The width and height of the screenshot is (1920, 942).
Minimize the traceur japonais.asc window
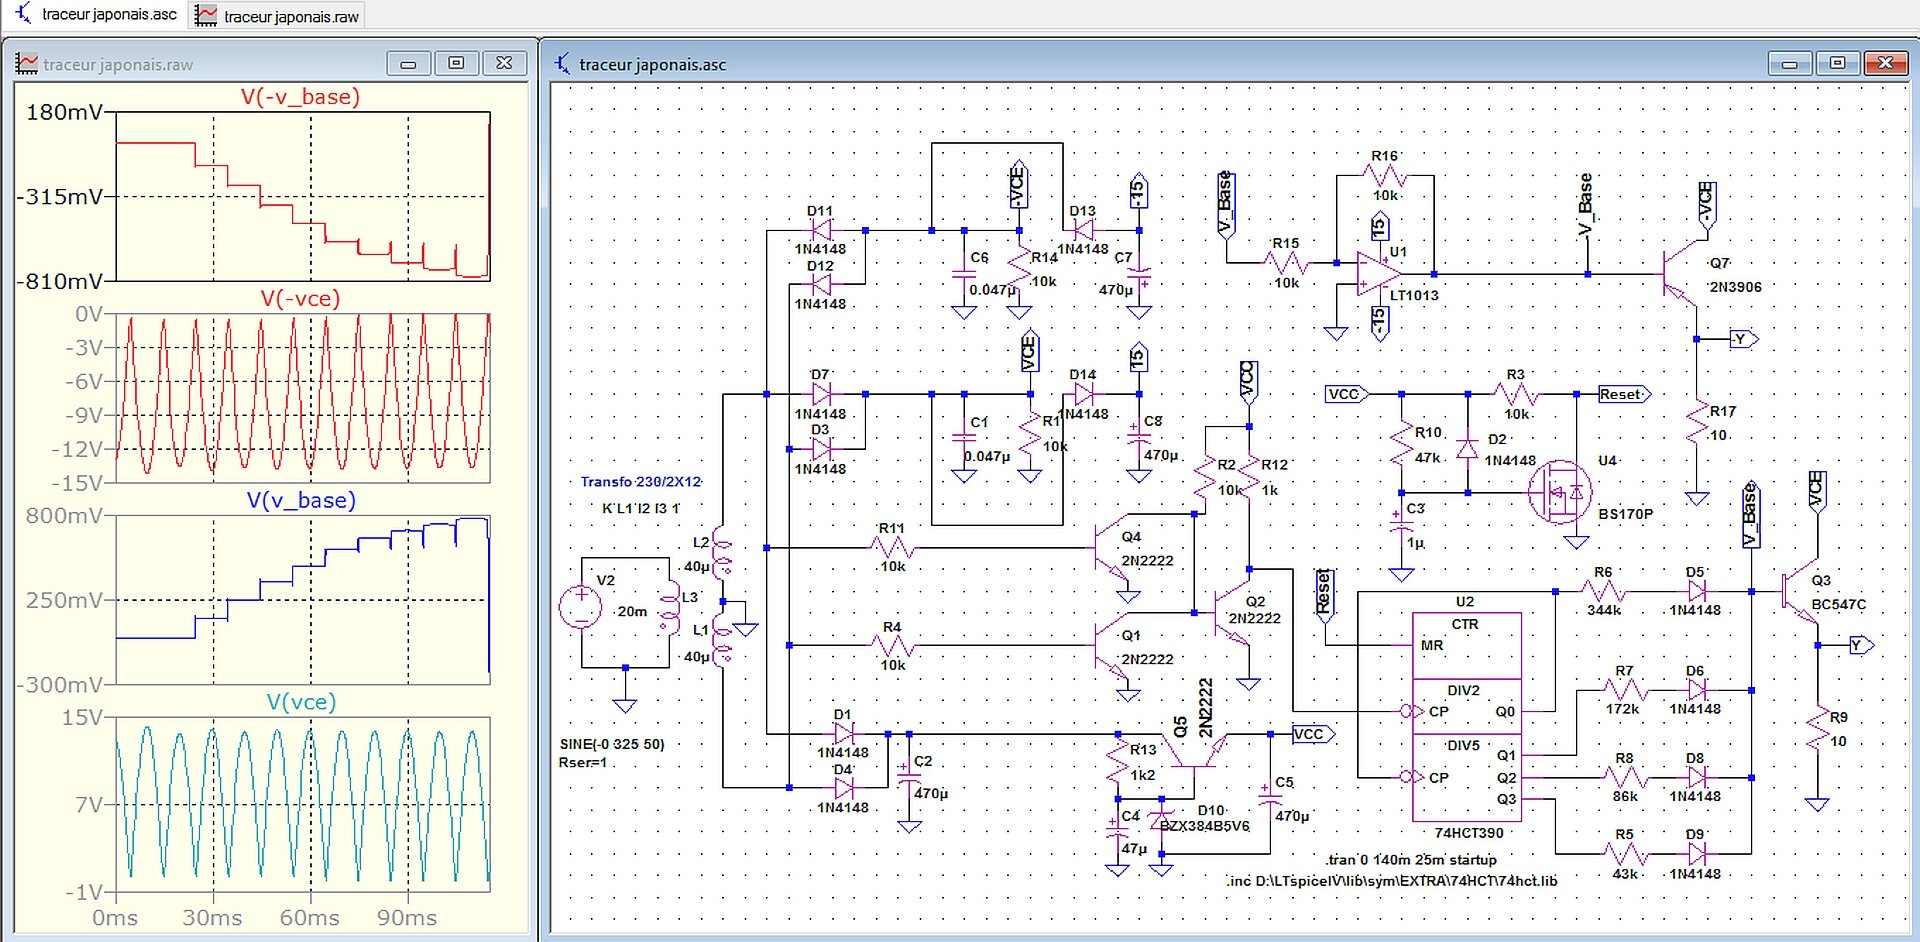click(x=1790, y=64)
